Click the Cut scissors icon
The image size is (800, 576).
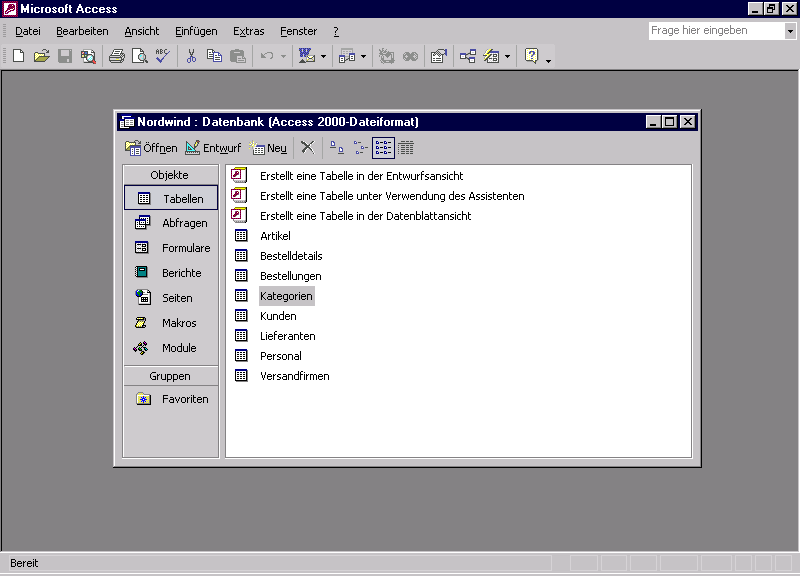coord(191,56)
